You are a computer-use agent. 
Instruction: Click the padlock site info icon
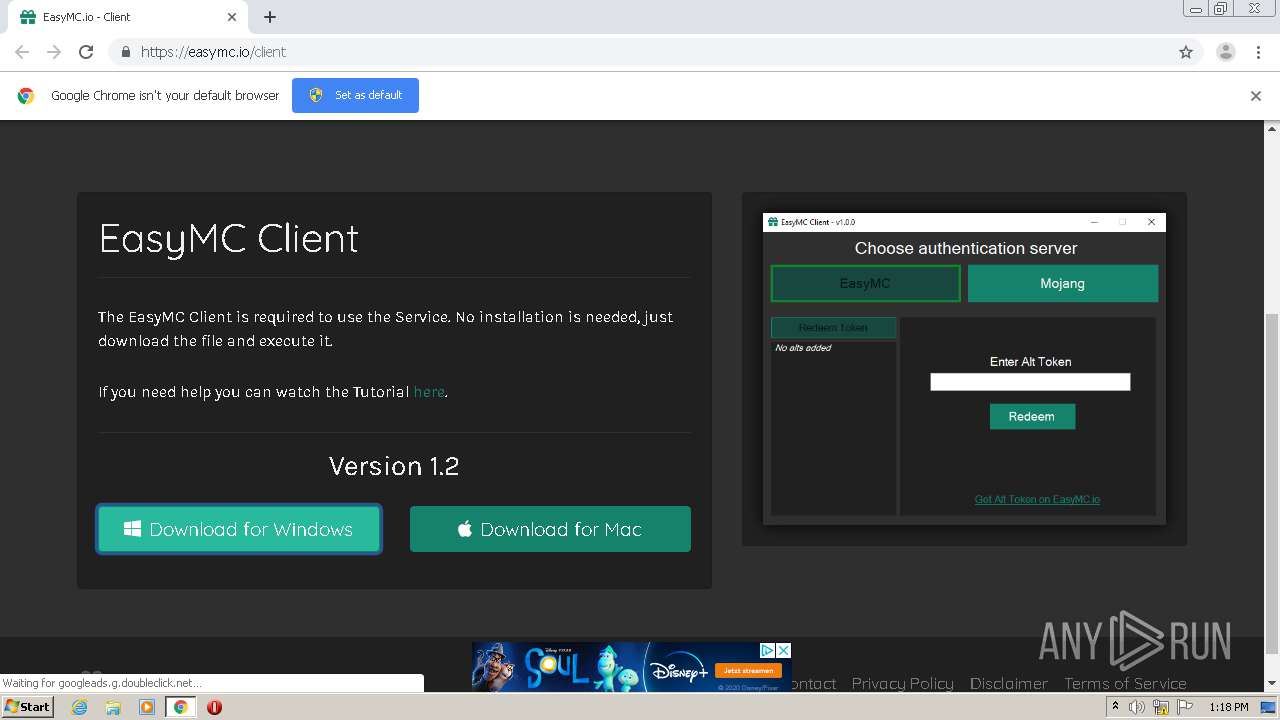pos(125,52)
